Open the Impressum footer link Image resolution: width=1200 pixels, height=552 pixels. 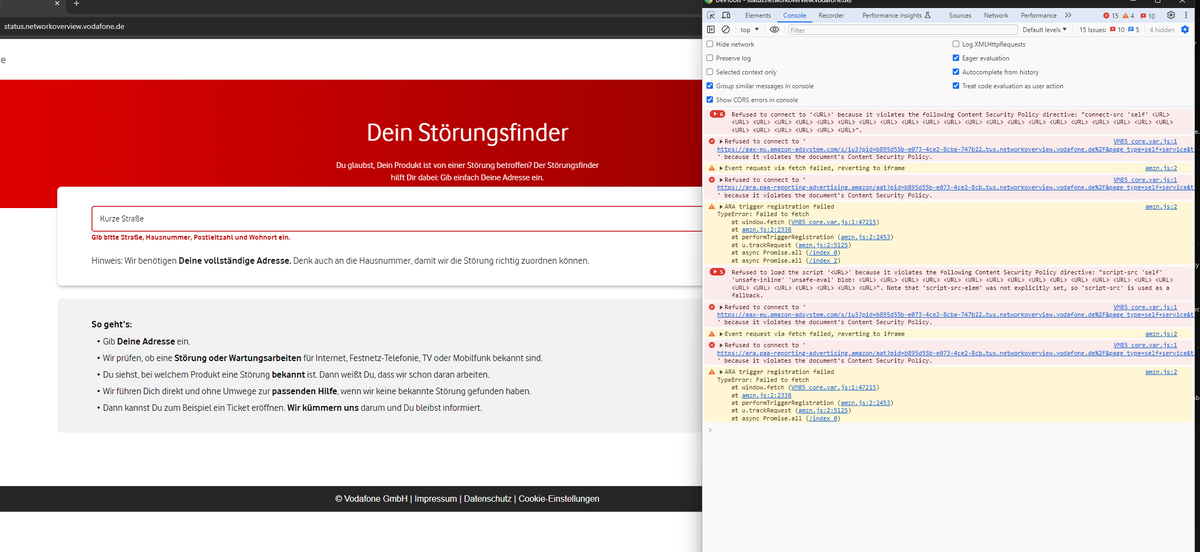[435, 499]
